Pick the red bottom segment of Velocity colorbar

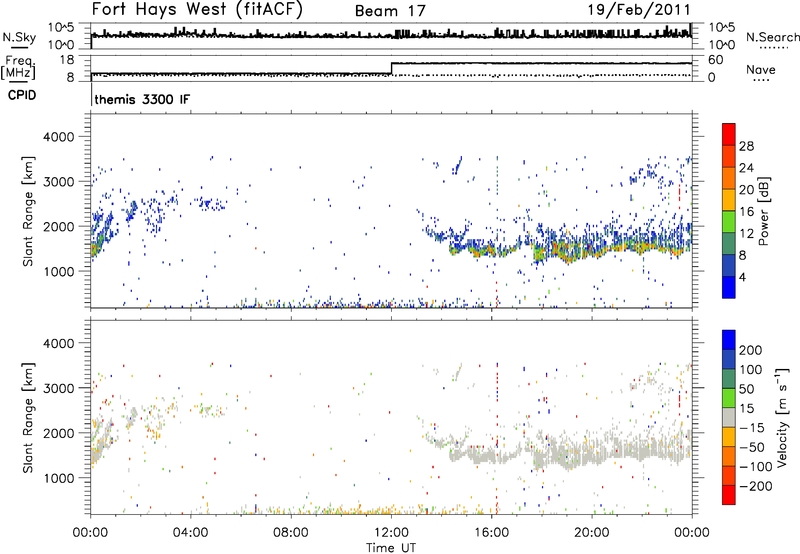coord(729,495)
